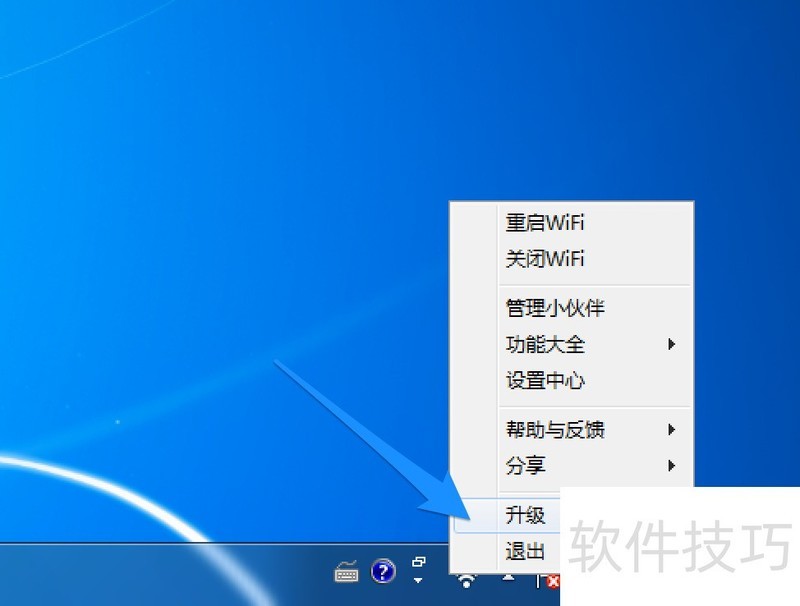Choose 退出 to exit the program
The height and width of the screenshot is (606, 800).
tap(525, 551)
